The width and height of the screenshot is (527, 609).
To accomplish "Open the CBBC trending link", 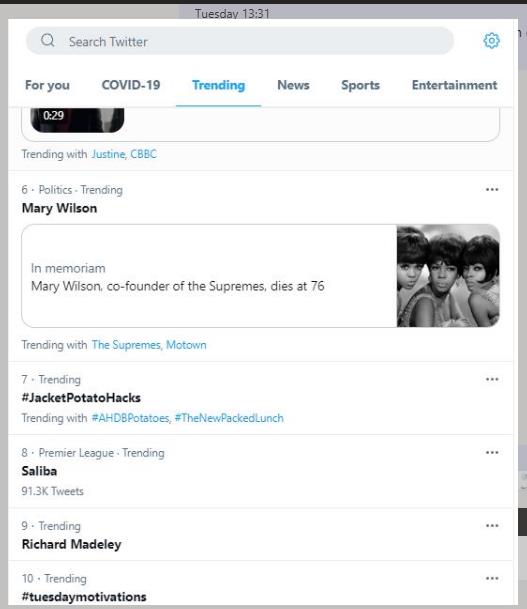I will 143,154.
